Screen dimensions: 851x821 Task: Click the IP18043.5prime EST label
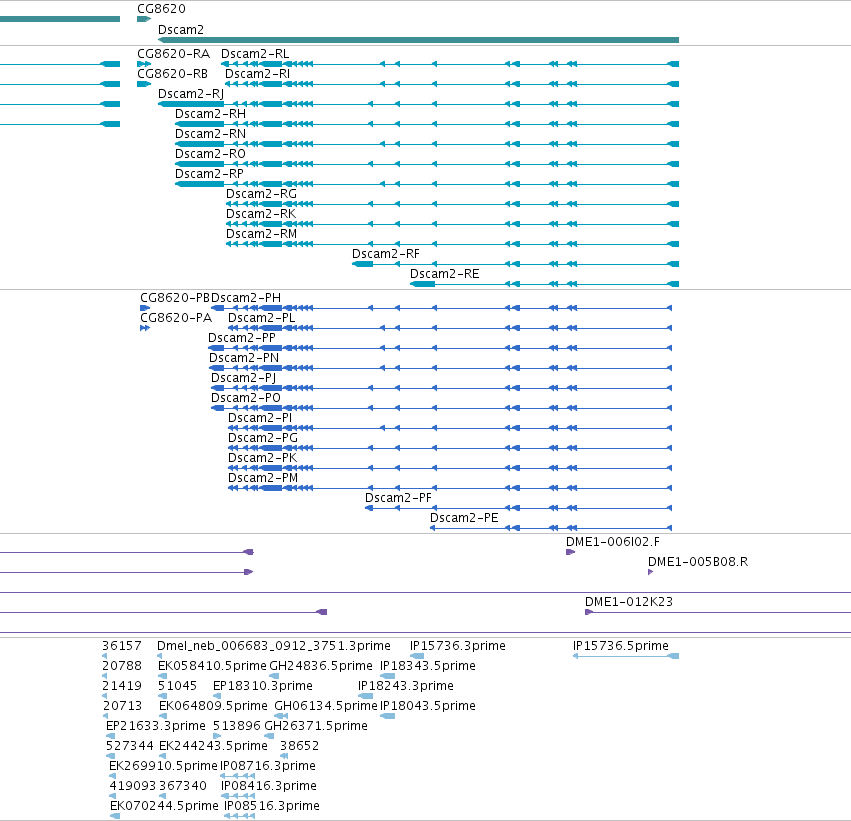point(428,707)
